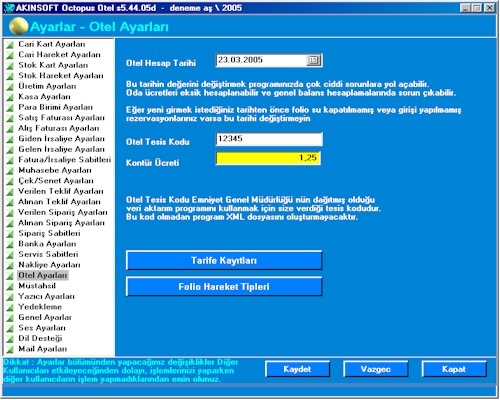The image size is (500, 400).
Task: Click the Octopus application icon in the title bar
Action: coord(9,8)
